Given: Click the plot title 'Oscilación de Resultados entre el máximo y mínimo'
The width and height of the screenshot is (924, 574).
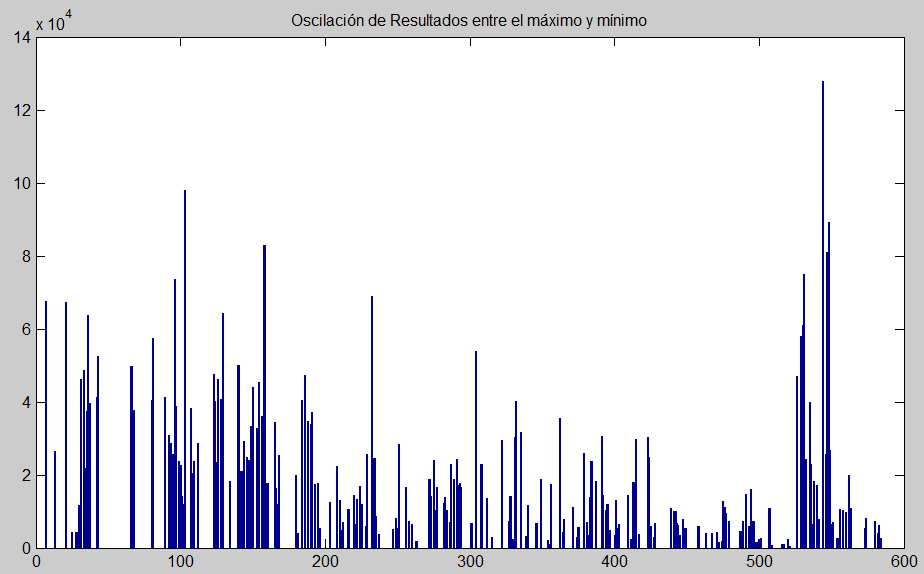Looking at the screenshot, I should 468,21.
